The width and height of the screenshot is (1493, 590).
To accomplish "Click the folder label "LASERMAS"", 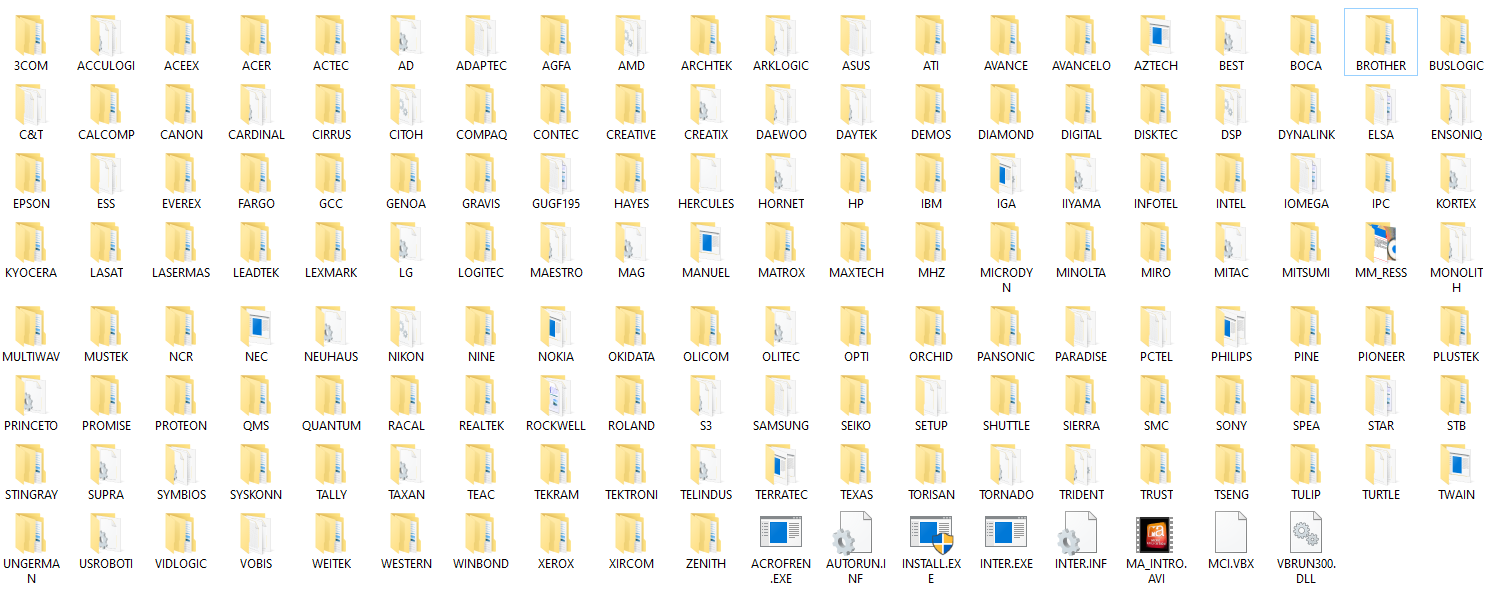I will pos(181,273).
